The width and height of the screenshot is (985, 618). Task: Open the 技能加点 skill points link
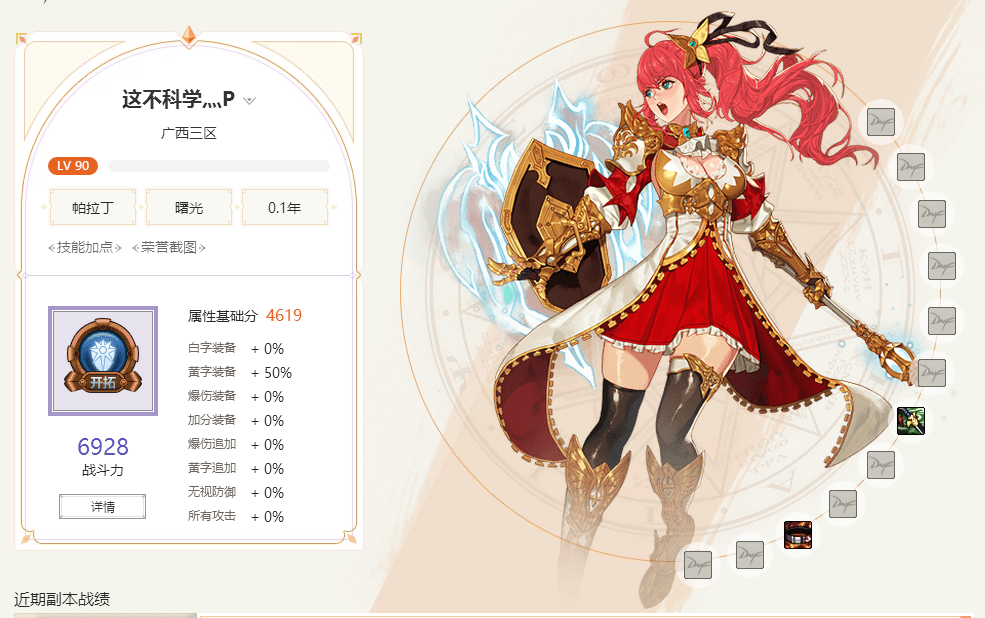tap(85, 247)
